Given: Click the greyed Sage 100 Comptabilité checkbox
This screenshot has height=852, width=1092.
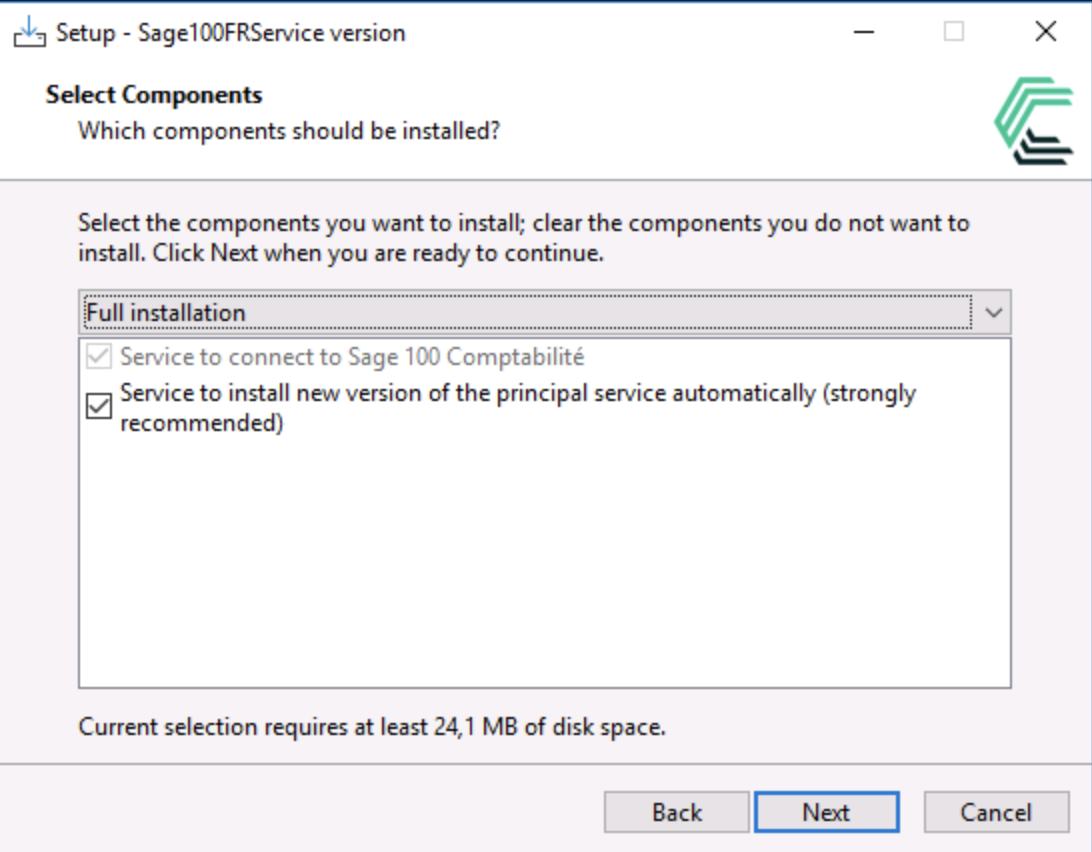Looking at the screenshot, I should coord(99,357).
